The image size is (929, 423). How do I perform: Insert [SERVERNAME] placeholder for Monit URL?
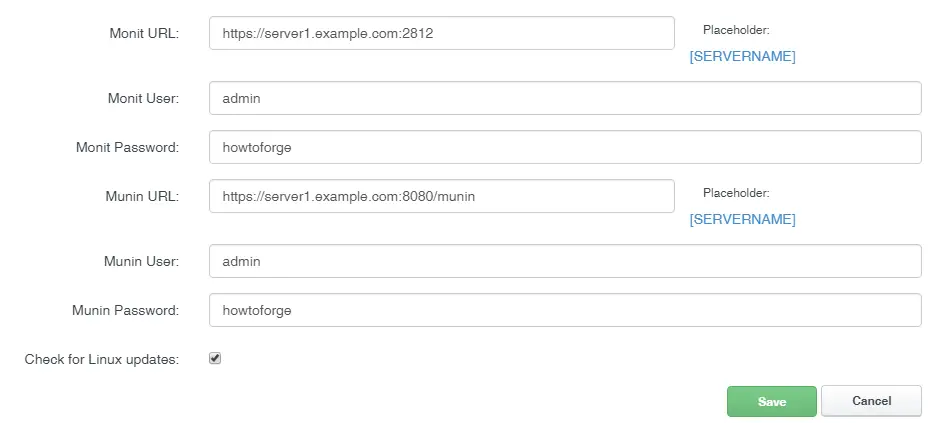tap(742, 56)
